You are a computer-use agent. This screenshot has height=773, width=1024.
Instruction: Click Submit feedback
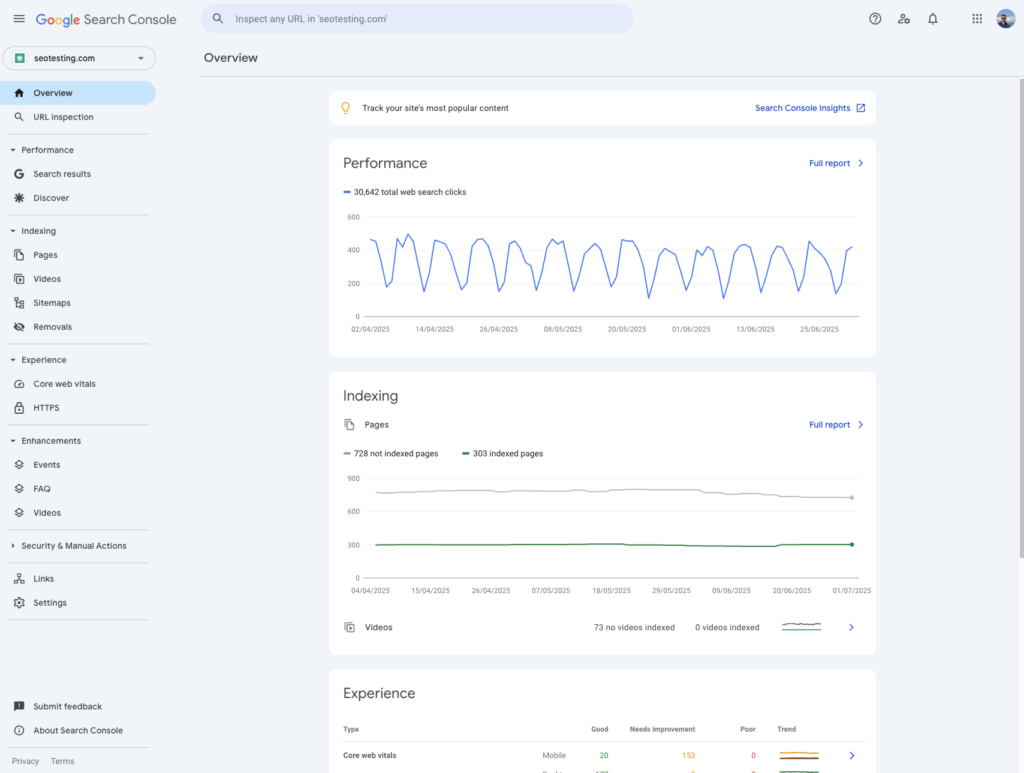pyautogui.click(x=68, y=706)
